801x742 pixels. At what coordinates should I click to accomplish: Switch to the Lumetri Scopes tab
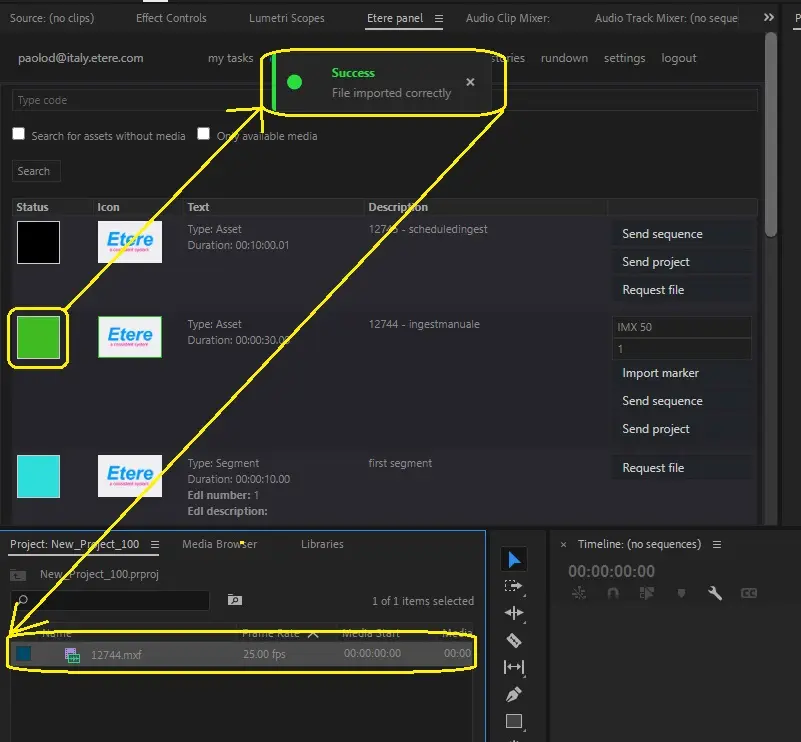click(x=287, y=18)
